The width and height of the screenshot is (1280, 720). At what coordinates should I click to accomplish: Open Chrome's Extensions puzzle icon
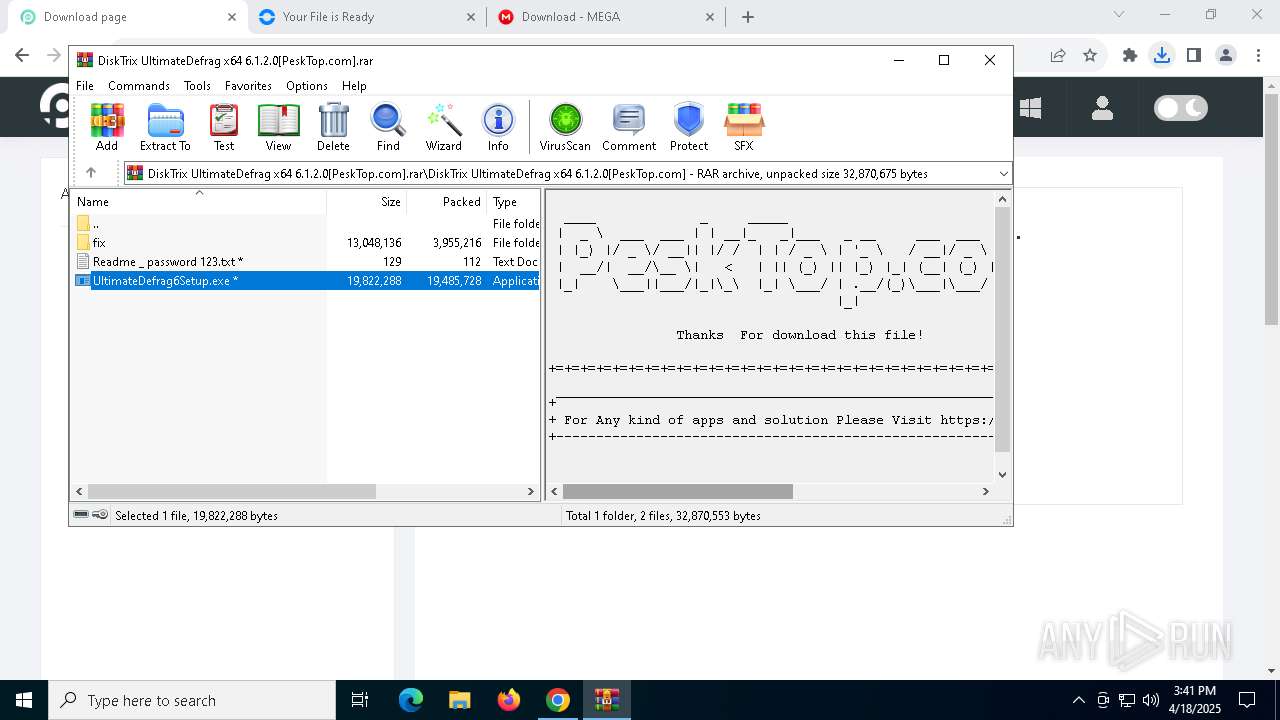pos(1130,56)
